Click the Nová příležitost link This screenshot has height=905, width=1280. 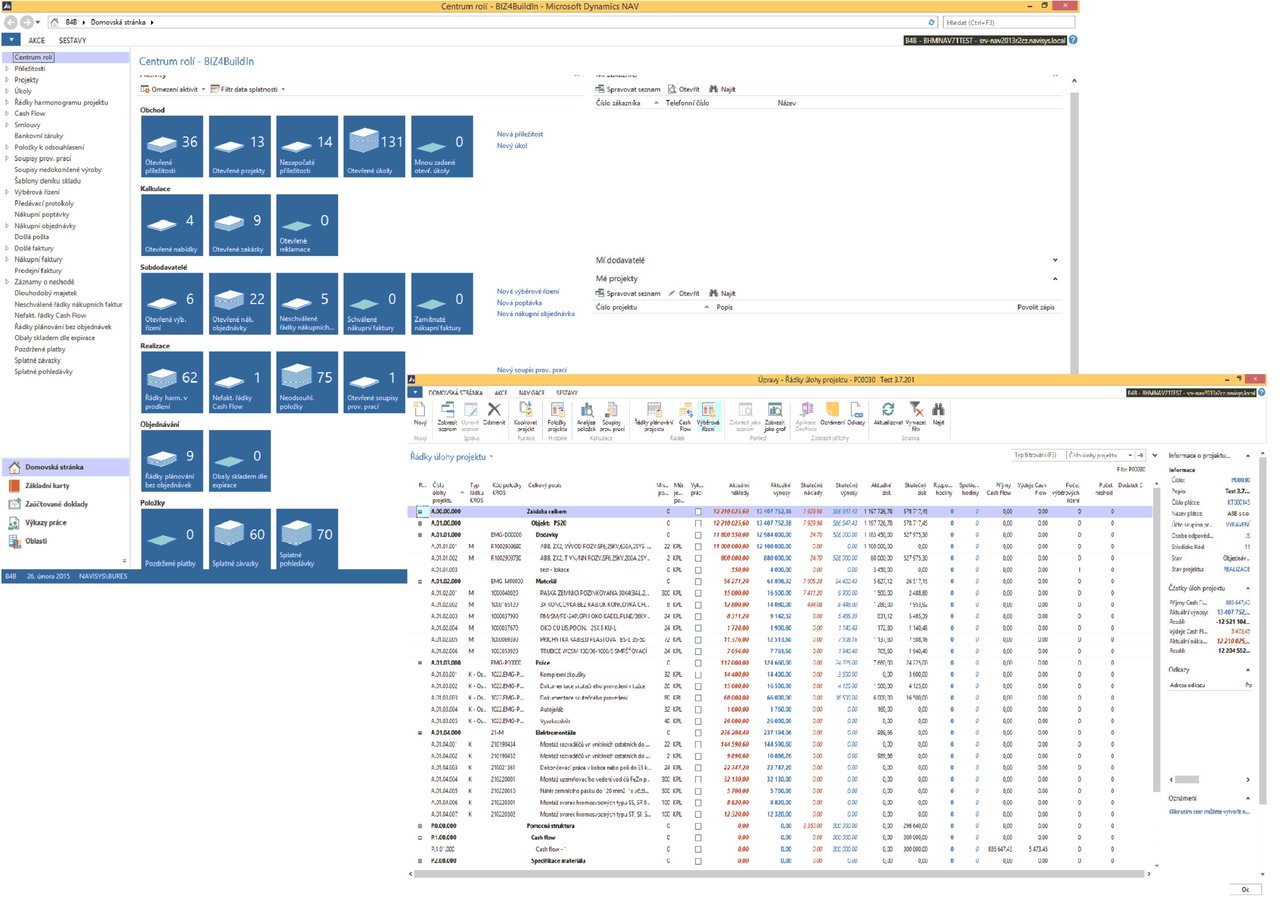pyautogui.click(x=520, y=133)
